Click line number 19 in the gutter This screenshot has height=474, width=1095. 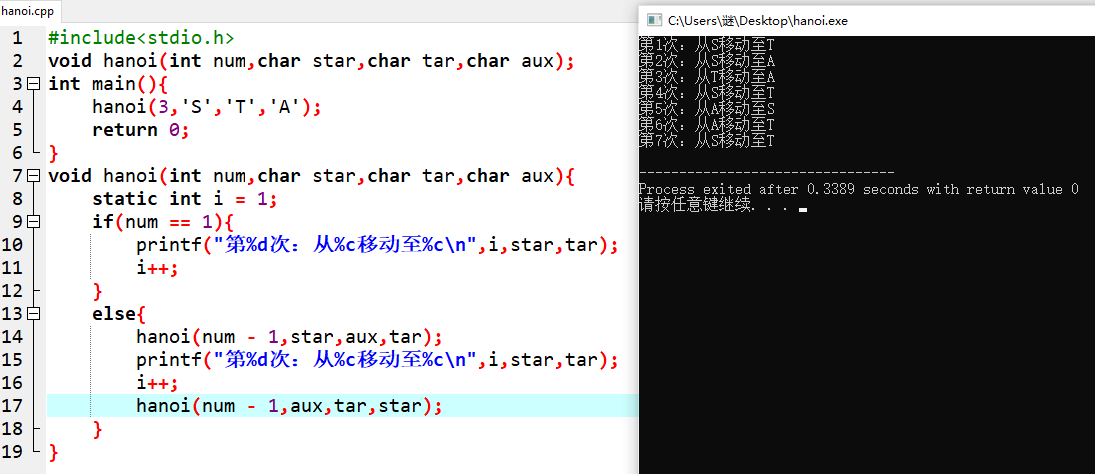pos(13,452)
